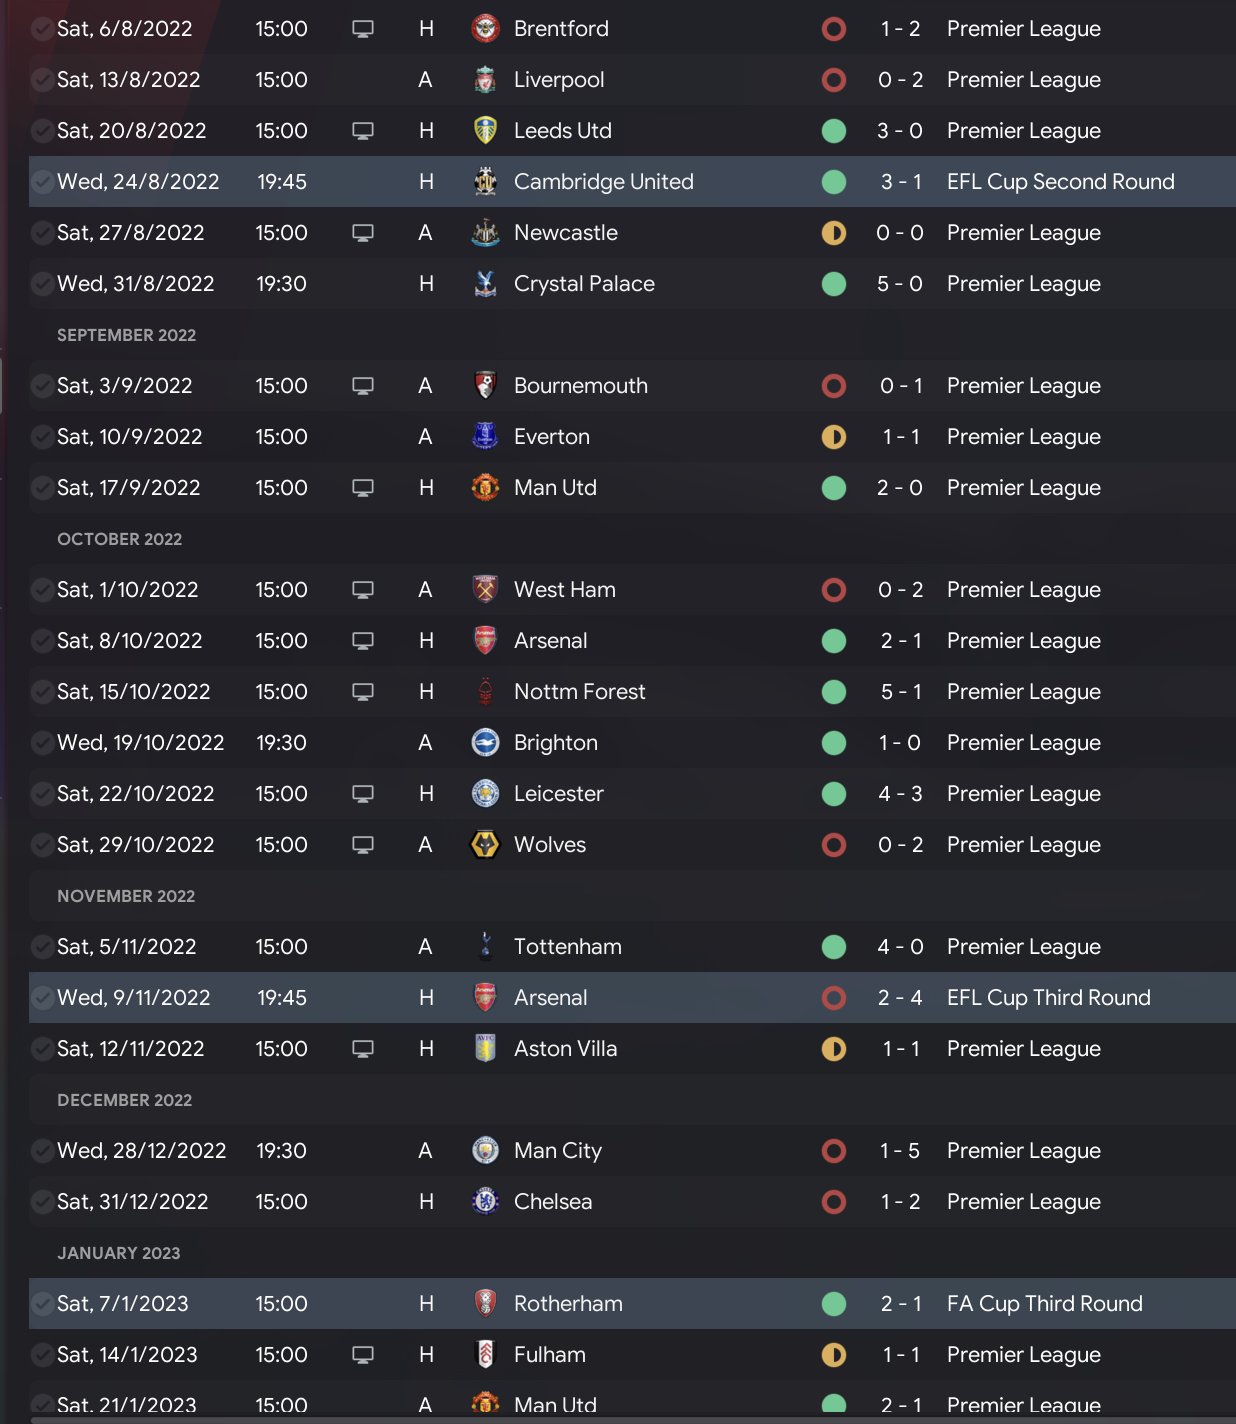Select the Sat, 17/9/2022 fixture date

click(x=128, y=488)
